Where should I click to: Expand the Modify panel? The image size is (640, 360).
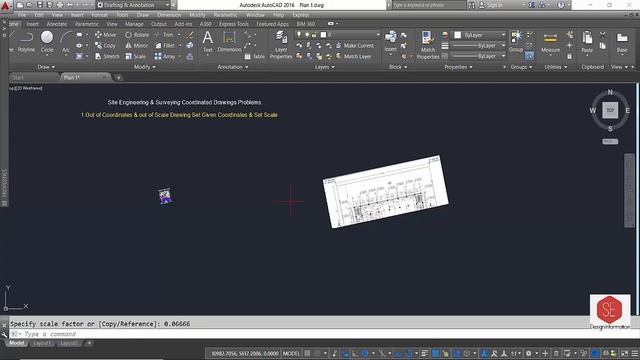pos(145,67)
